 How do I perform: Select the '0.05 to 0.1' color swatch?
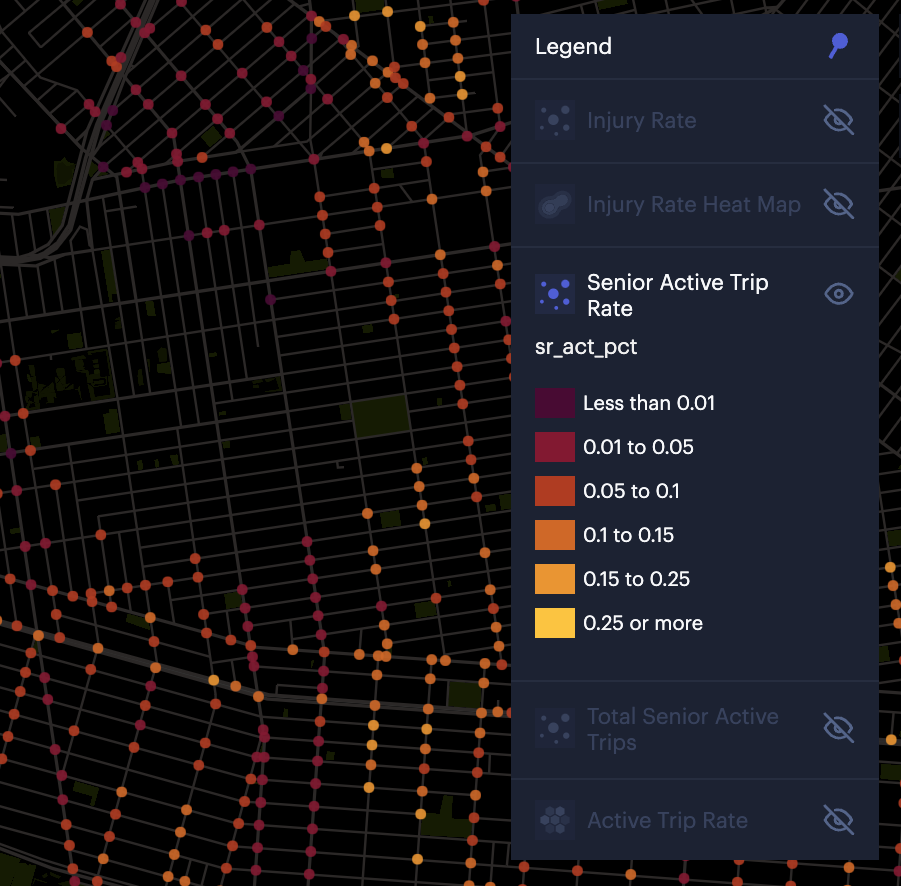pyautogui.click(x=555, y=491)
